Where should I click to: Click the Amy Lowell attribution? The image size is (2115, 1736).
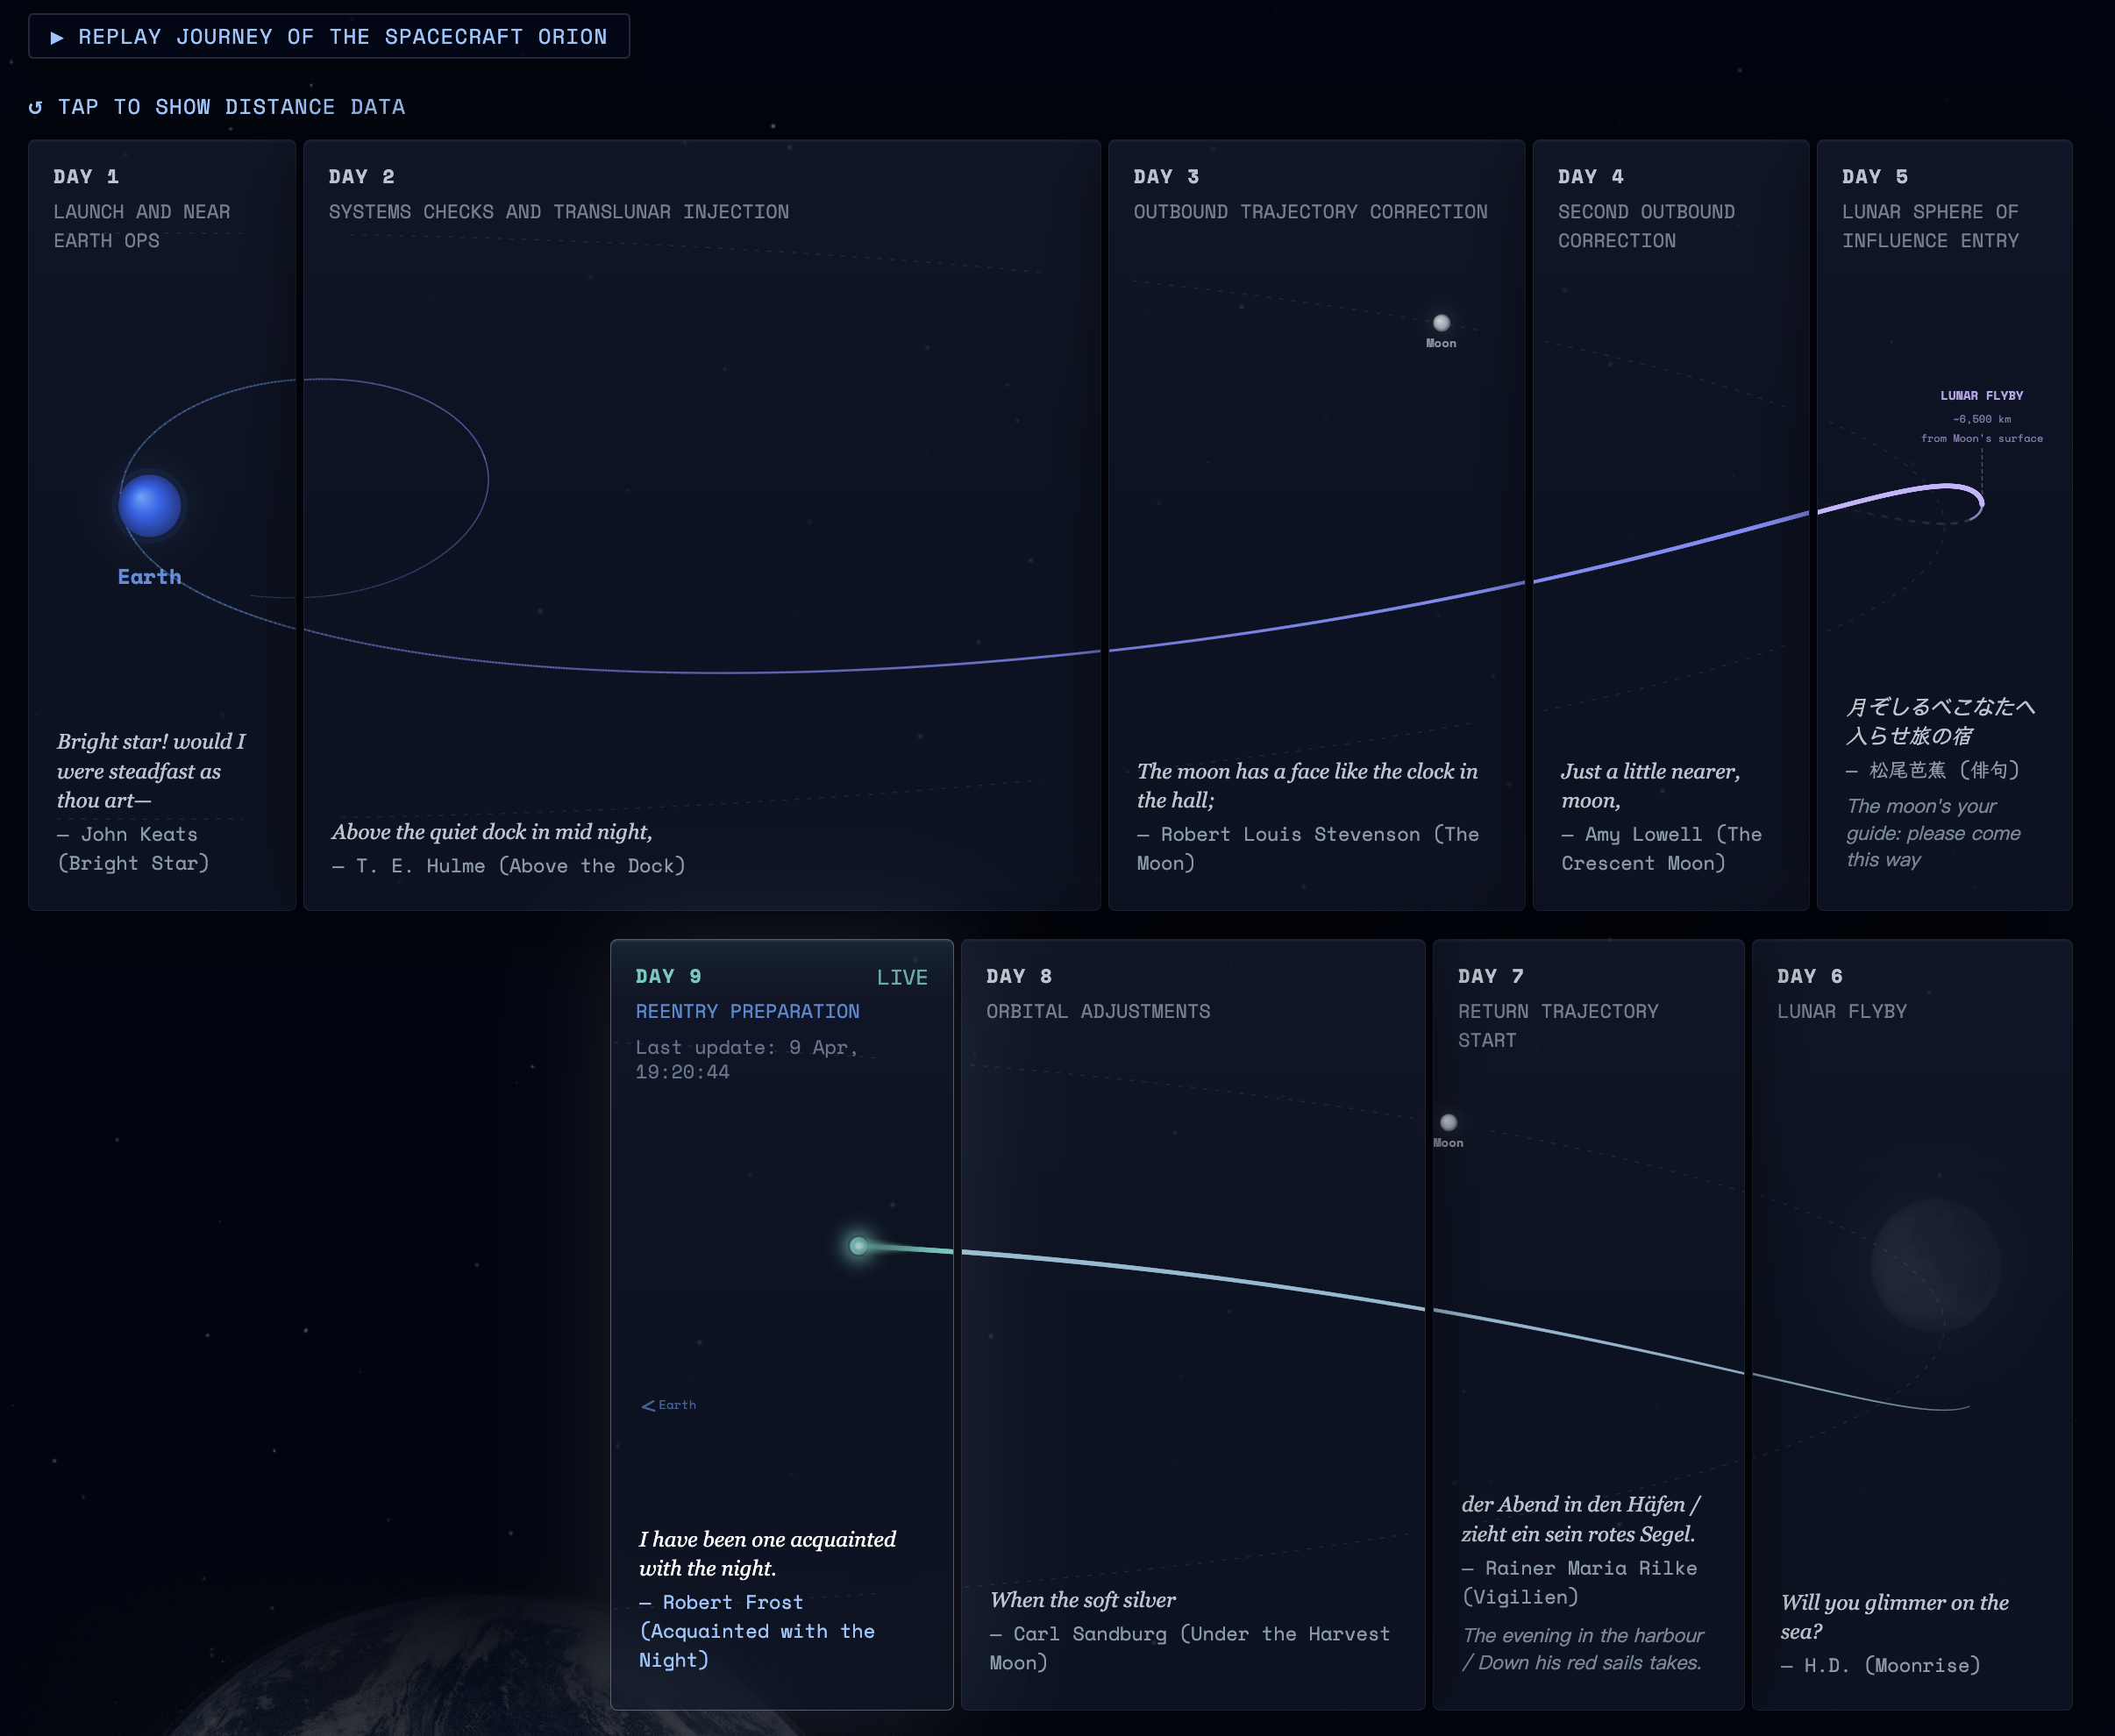(1662, 849)
